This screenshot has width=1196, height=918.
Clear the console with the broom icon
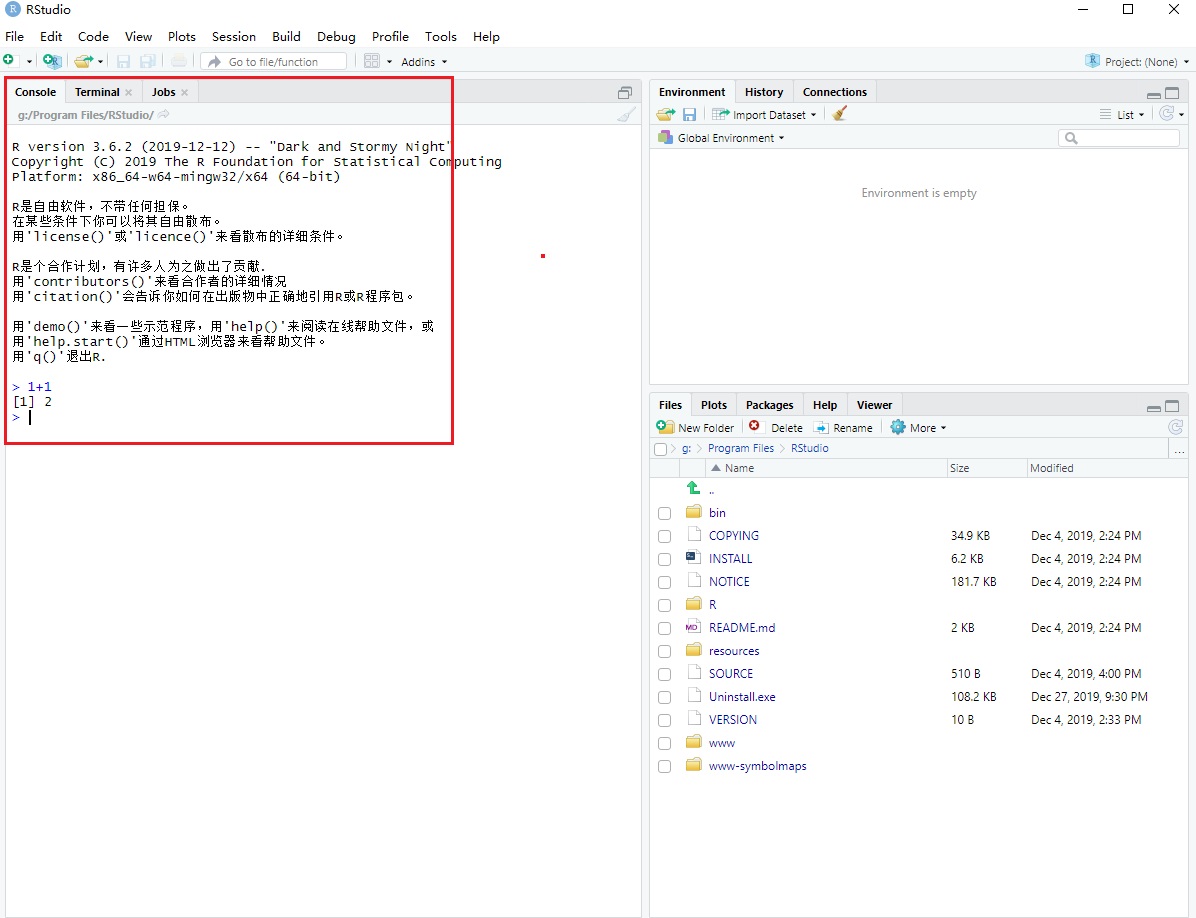pos(626,115)
